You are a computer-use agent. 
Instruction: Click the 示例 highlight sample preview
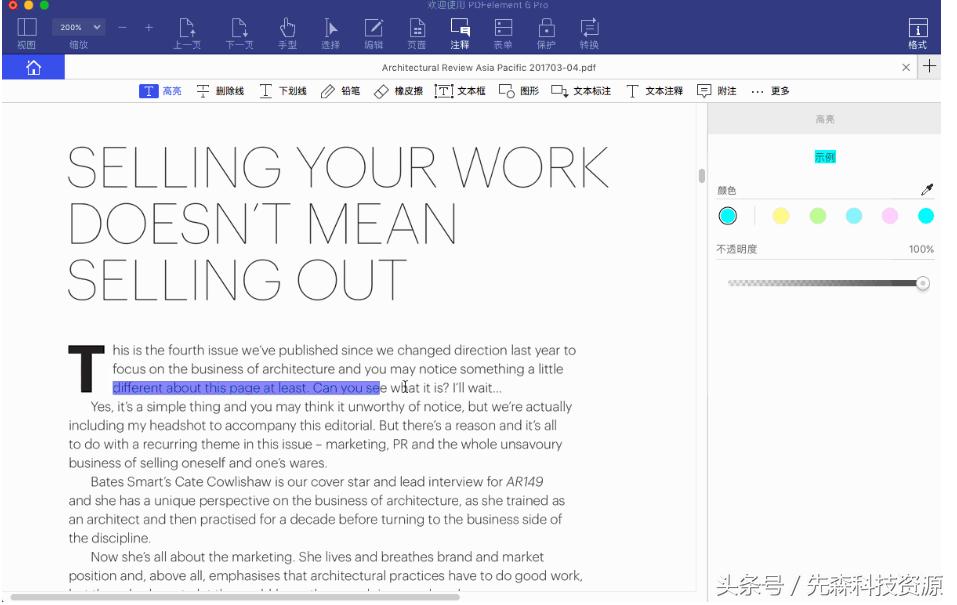(825, 157)
